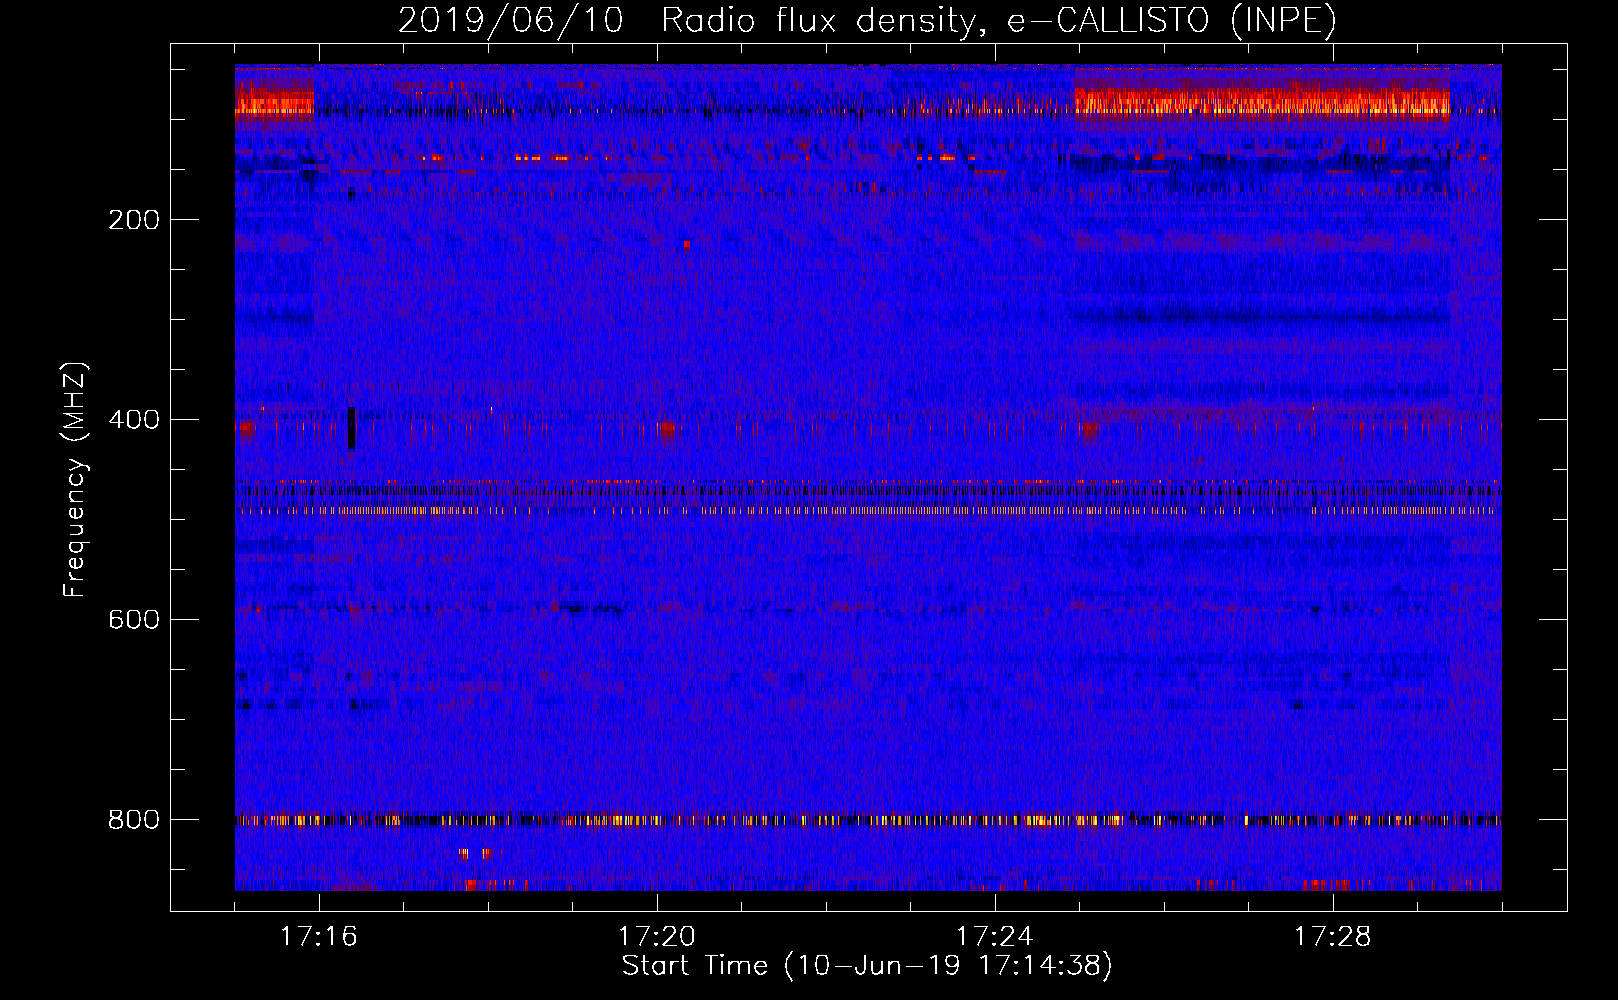1618x1000 pixels.
Task: Click the 17:20 time axis label
Action: click(x=657, y=936)
